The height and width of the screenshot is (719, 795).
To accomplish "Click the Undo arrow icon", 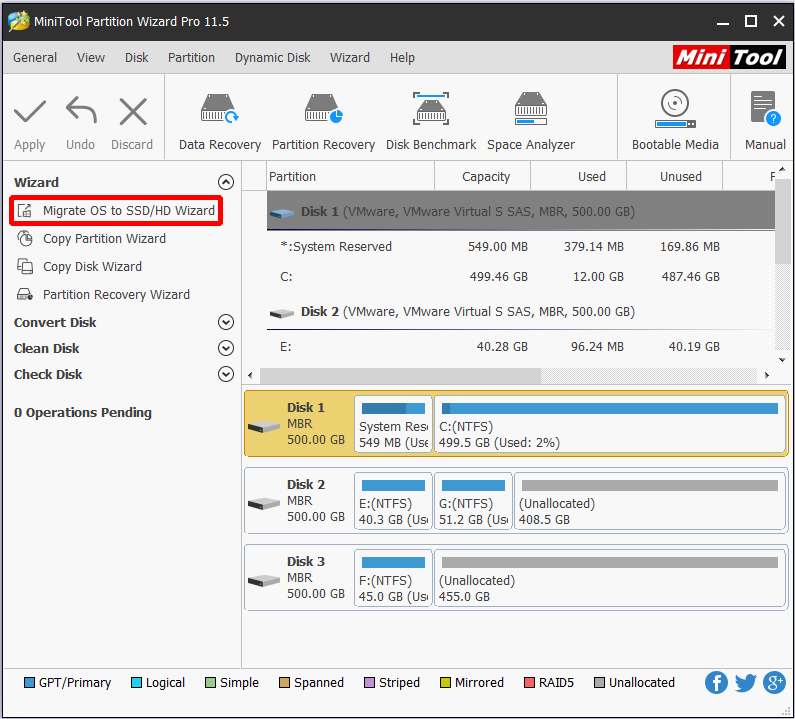I will 81,110.
